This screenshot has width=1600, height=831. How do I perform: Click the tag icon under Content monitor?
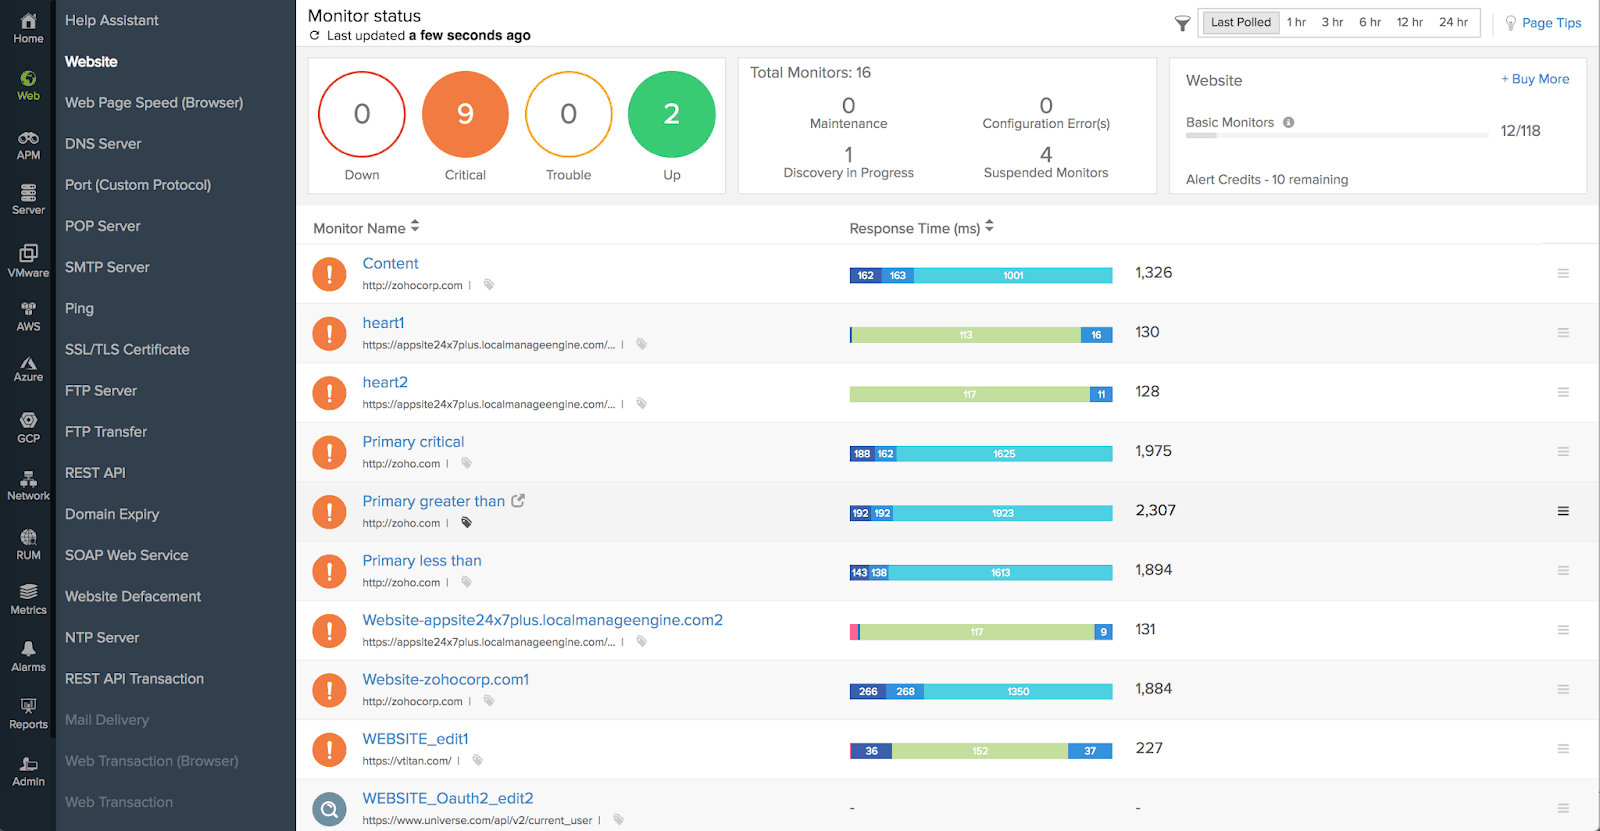click(x=489, y=285)
